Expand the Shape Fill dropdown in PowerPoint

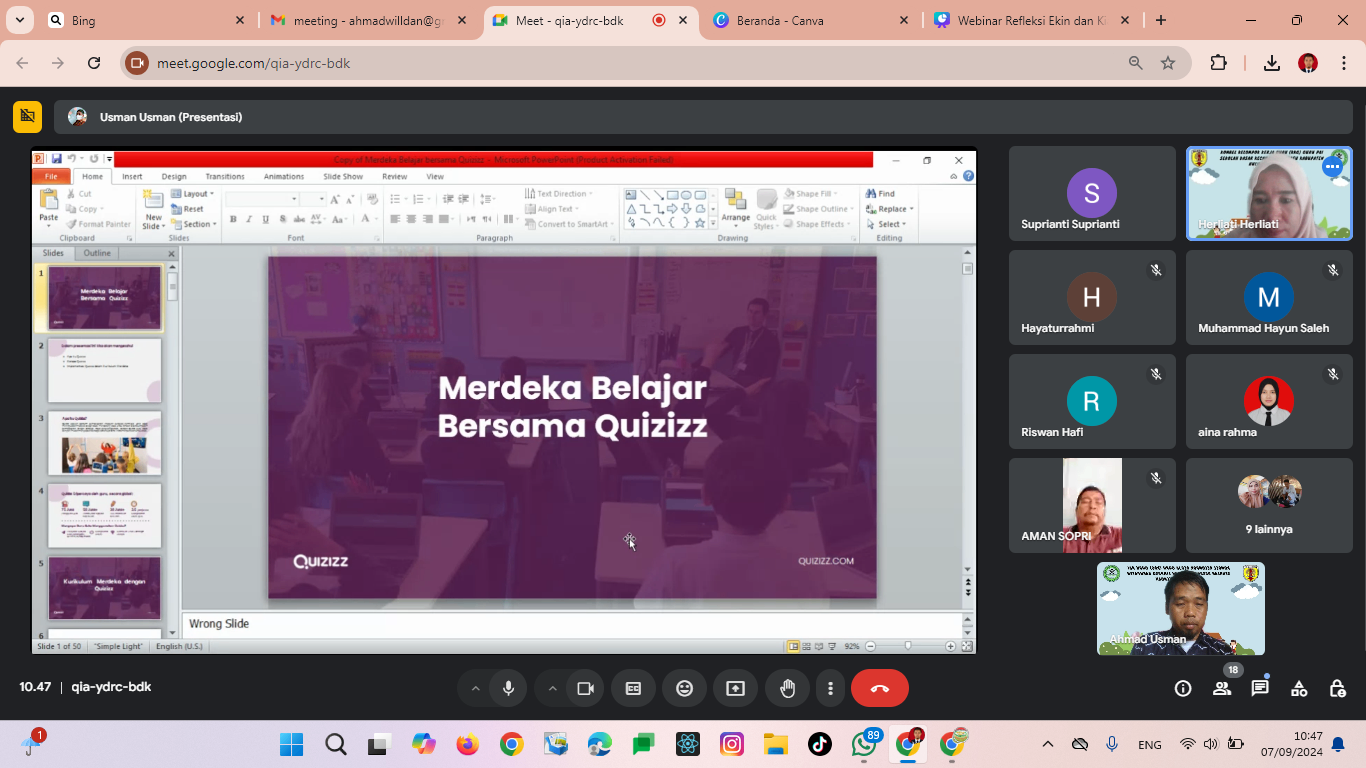tap(812, 194)
